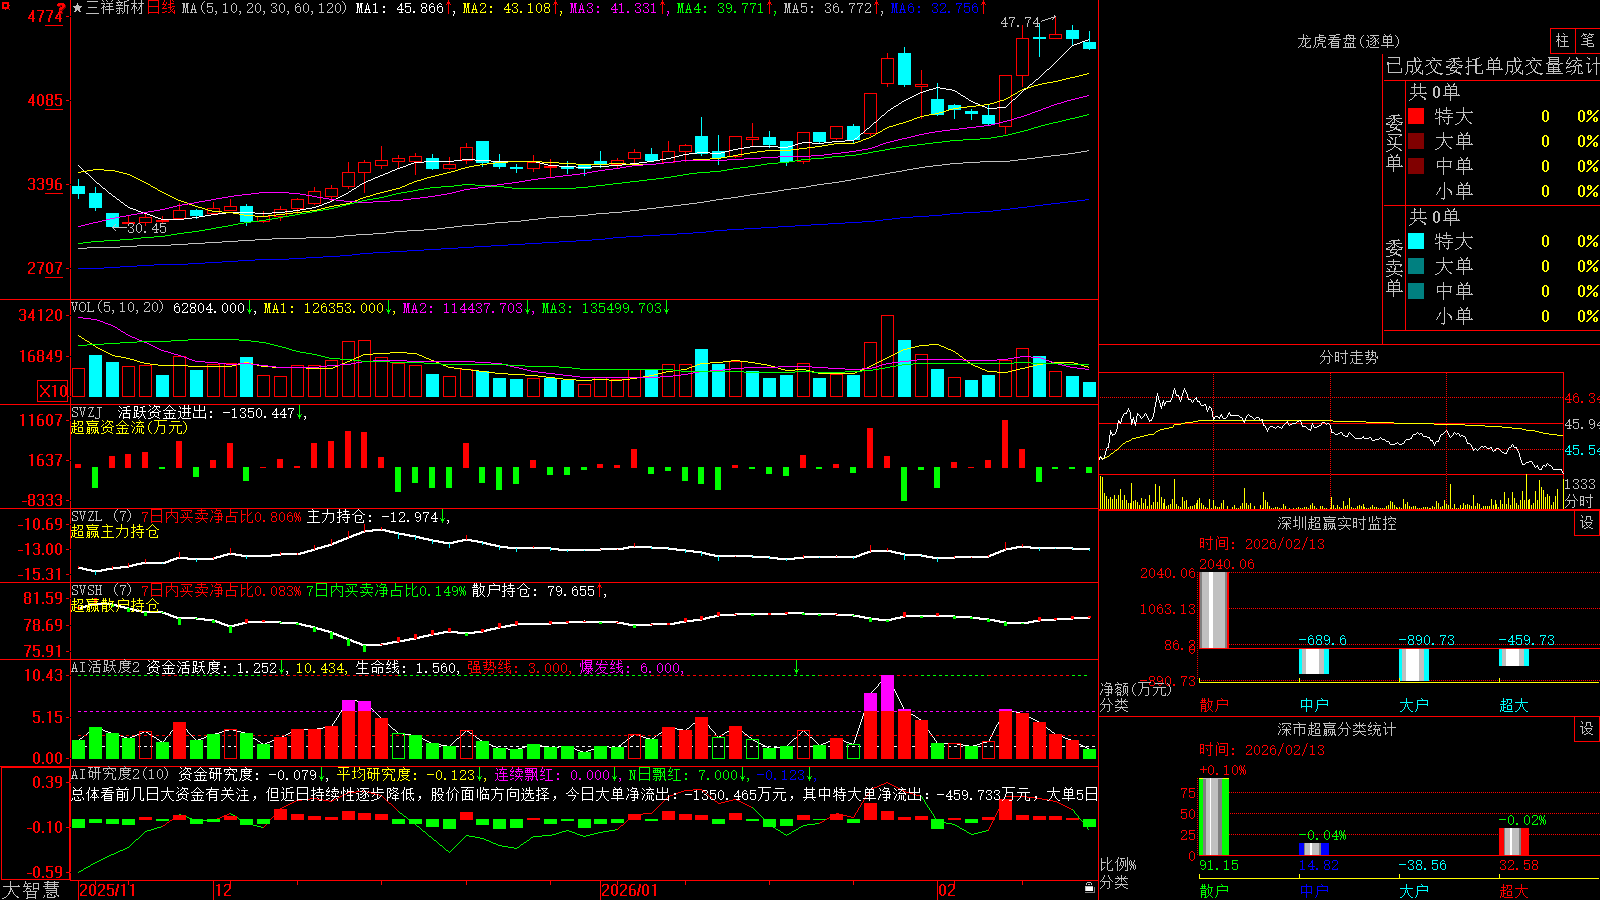
Task: Click the green down-arrow marker in AI活跃度 header
Action: pyautogui.click(x=797, y=667)
